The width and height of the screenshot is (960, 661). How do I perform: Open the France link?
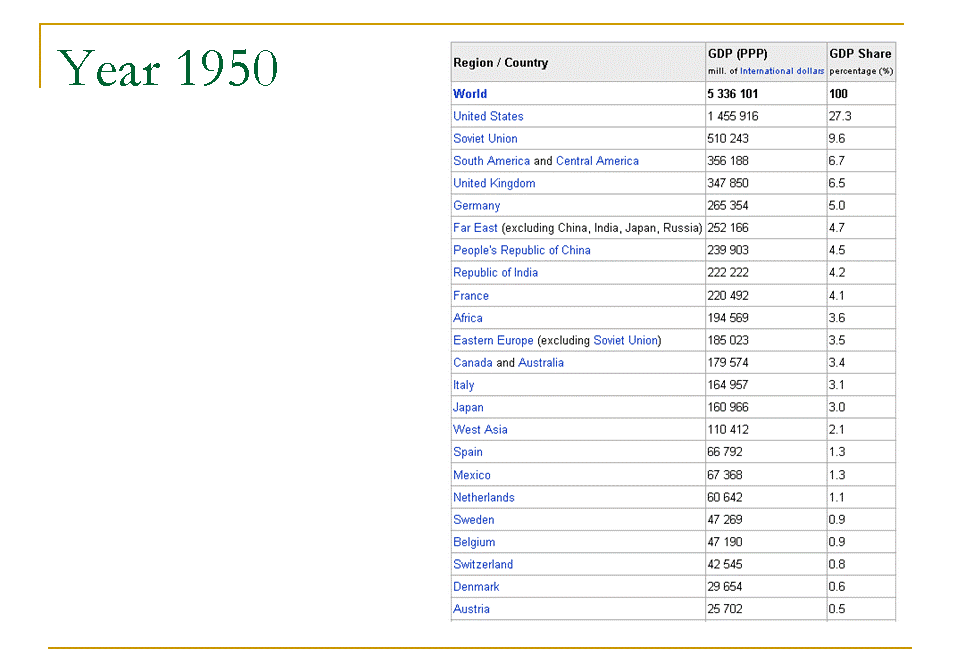[x=471, y=296]
